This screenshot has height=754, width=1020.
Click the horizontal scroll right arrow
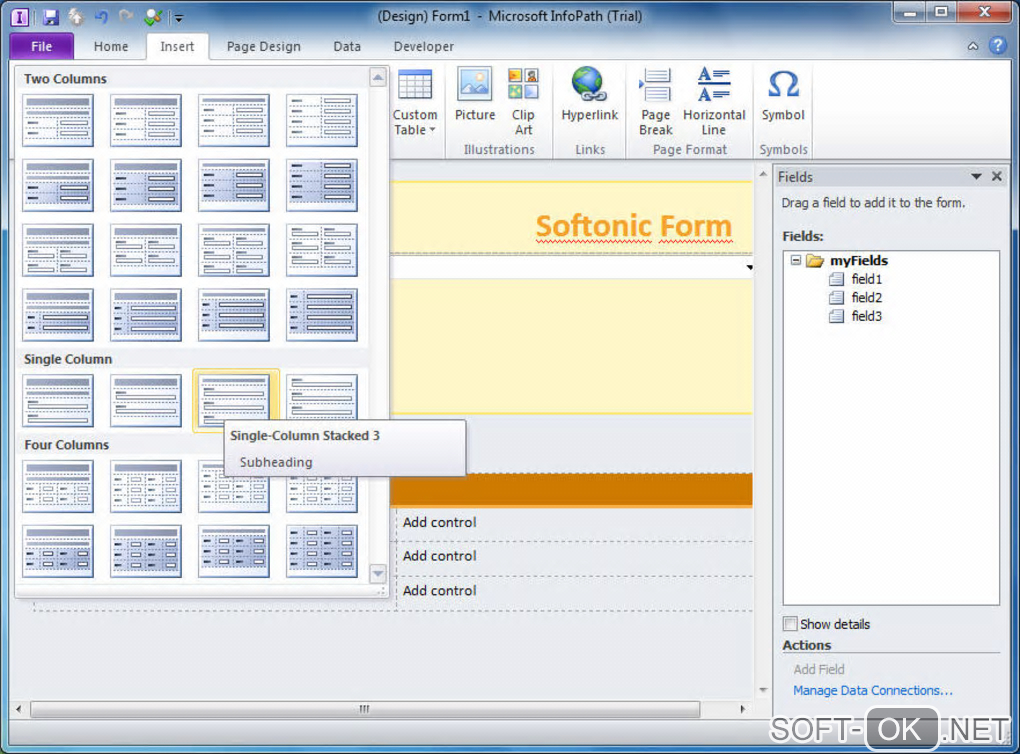click(742, 709)
